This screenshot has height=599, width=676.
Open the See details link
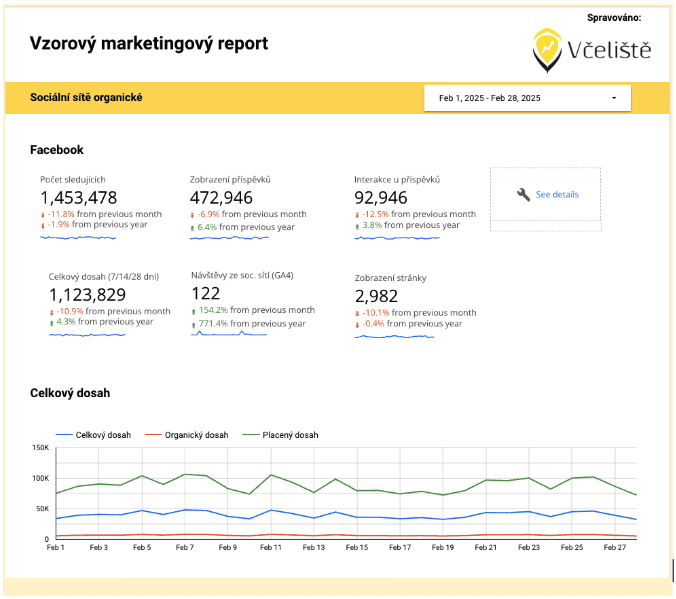coord(557,195)
